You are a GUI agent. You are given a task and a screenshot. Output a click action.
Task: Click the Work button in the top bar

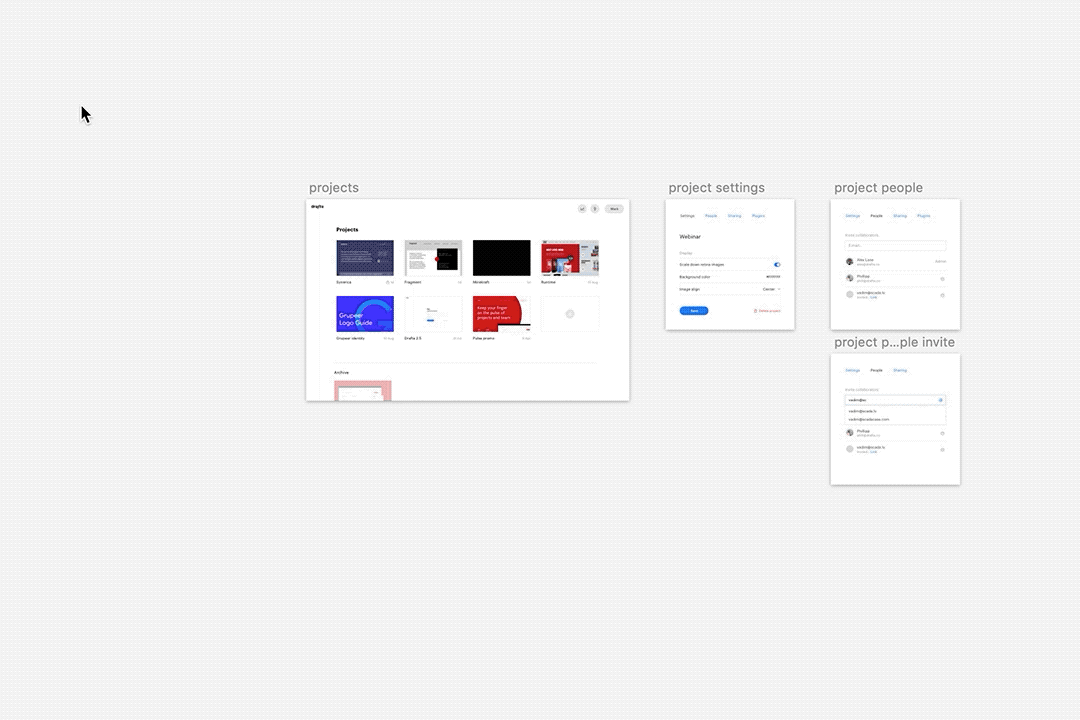coord(614,208)
